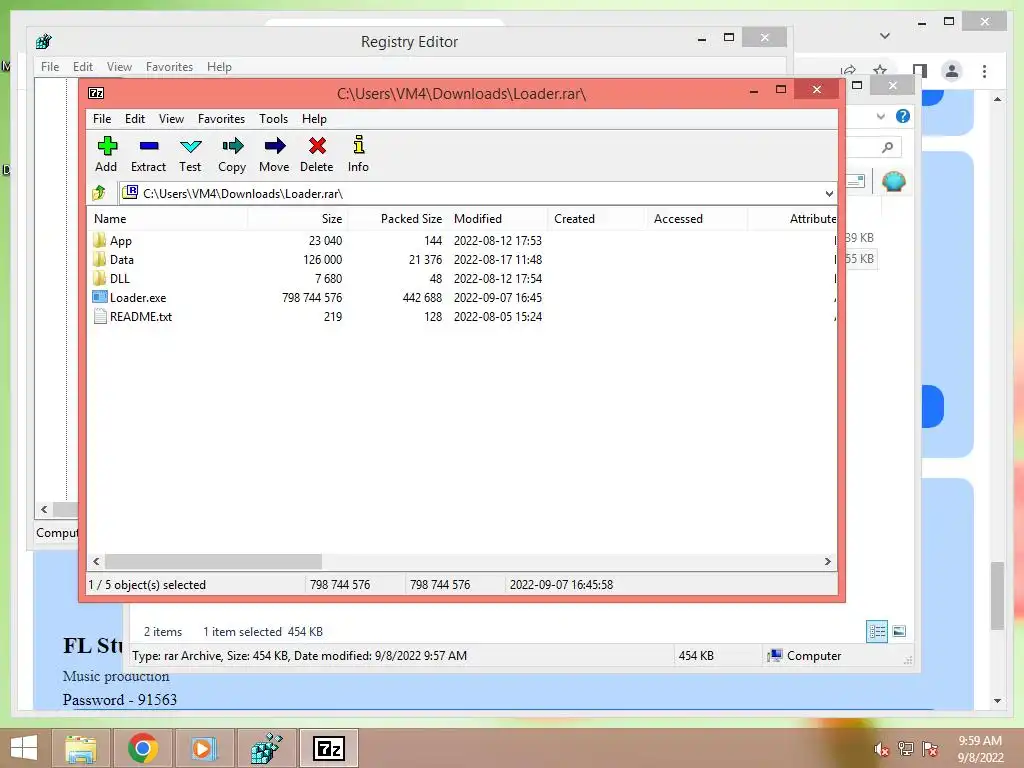
Task: Open Chrome from taskbar
Action: tap(143, 748)
